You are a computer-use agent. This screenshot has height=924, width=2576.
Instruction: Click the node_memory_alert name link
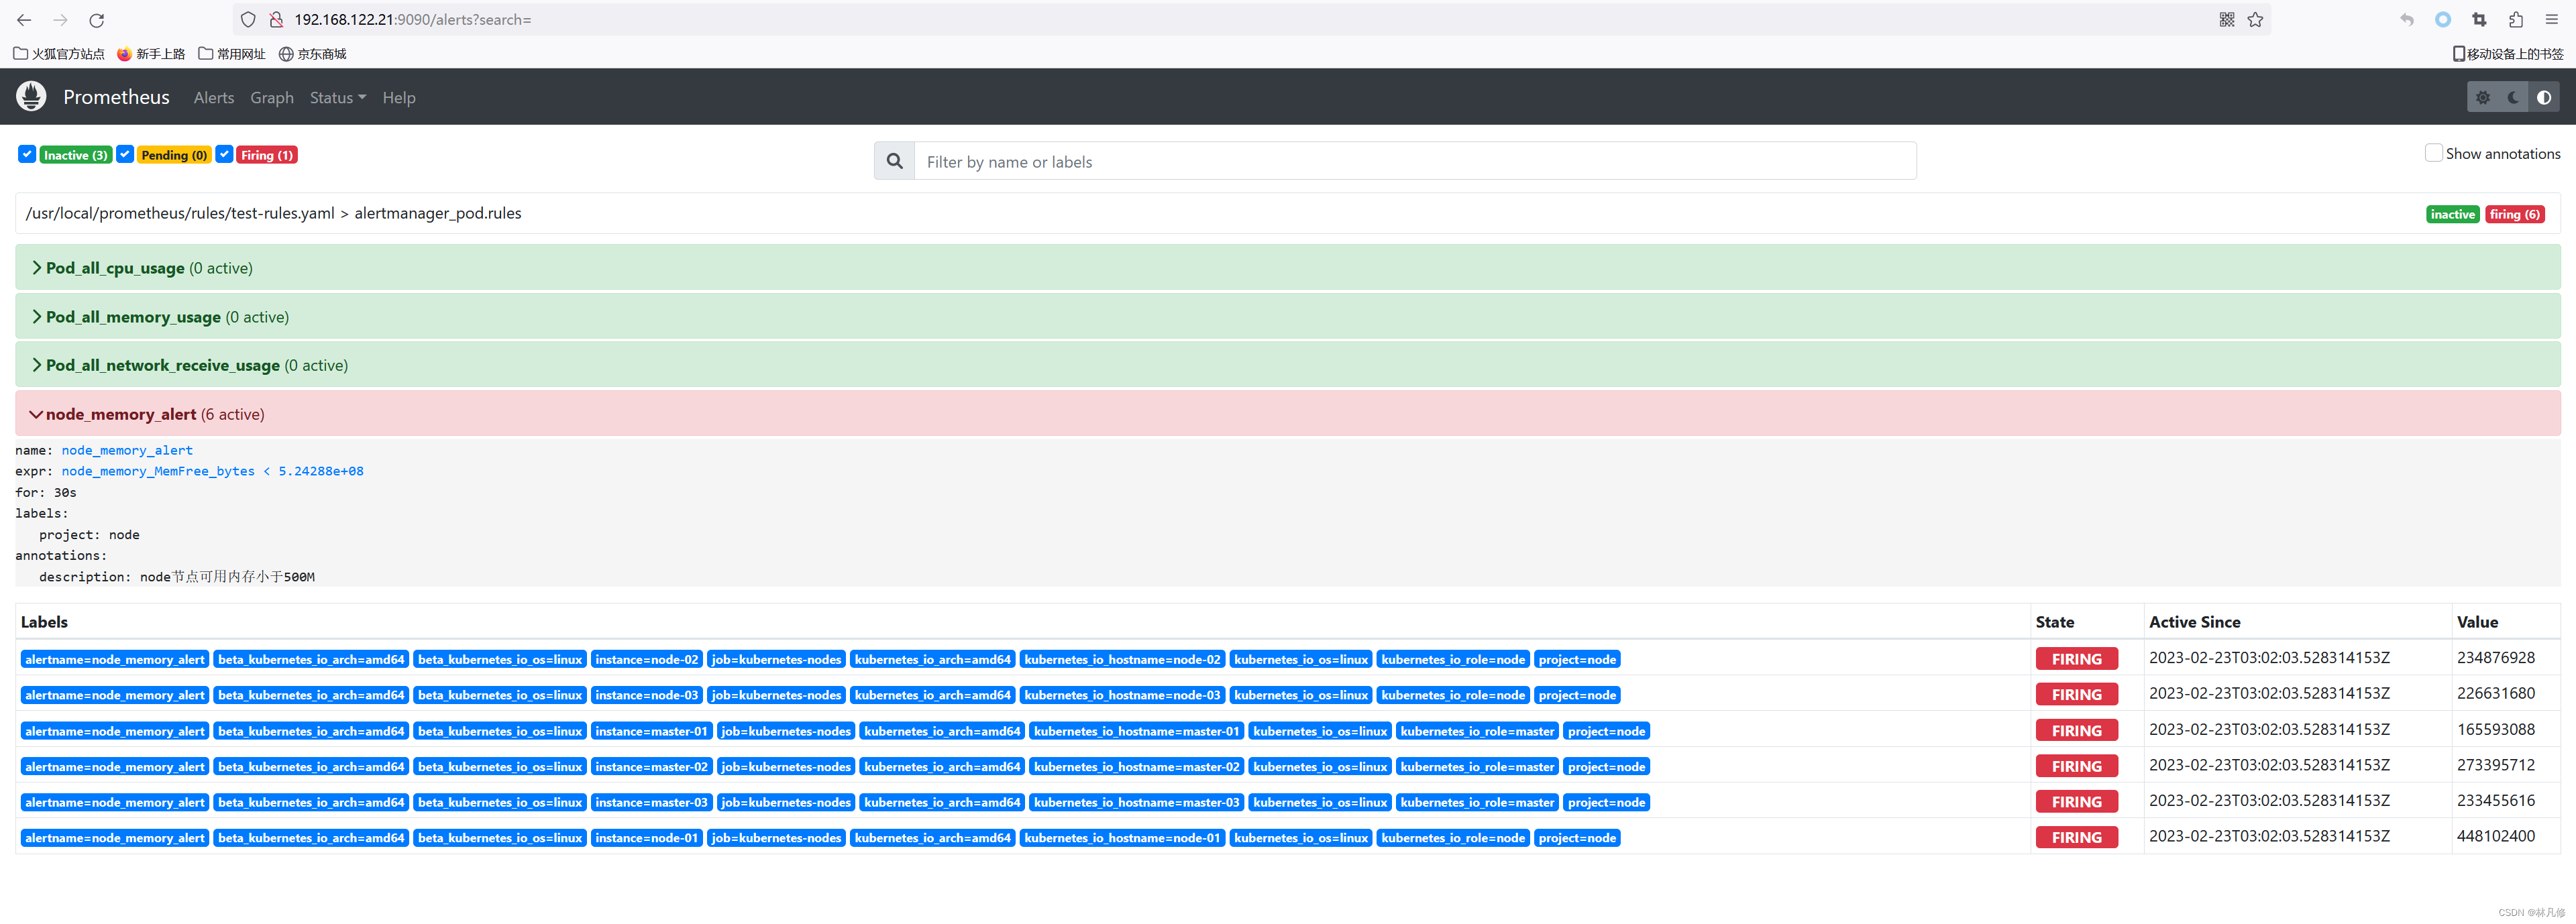127,451
